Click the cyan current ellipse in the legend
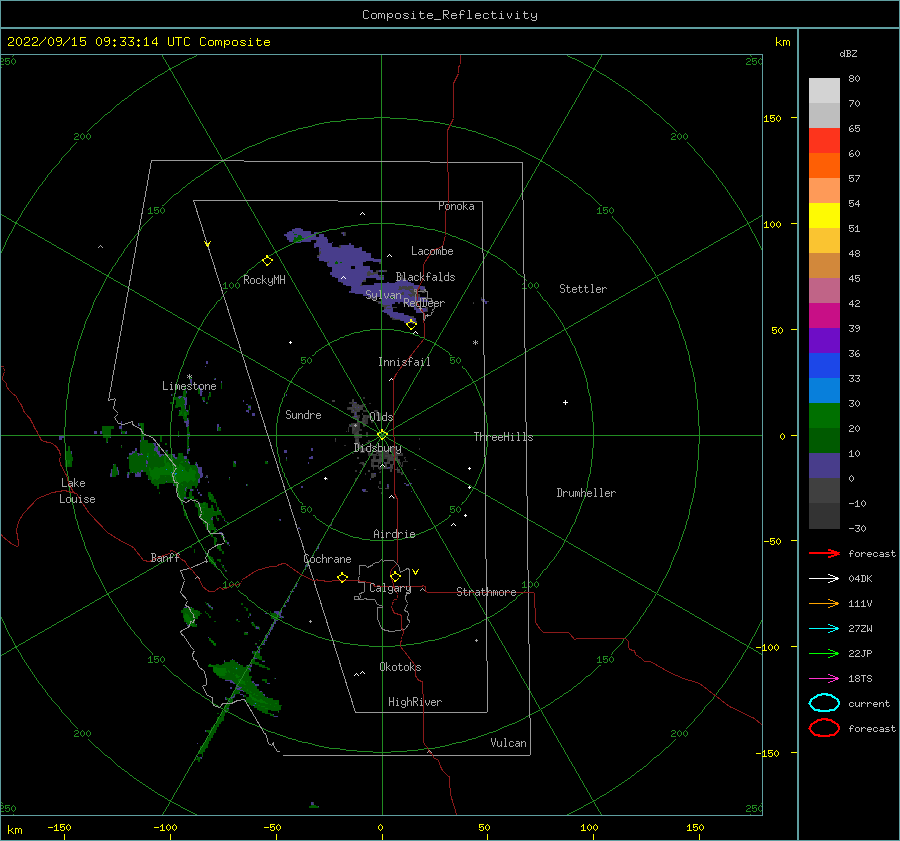 824,703
